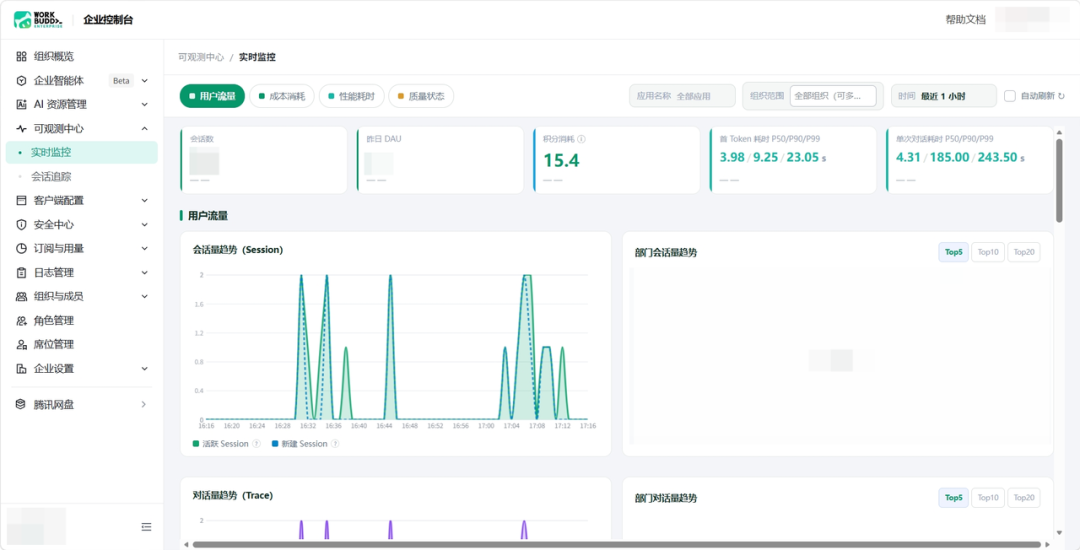Click the 角色管理 user icon
This screenshot has height=550, width=1080.
tap(21, 321)
